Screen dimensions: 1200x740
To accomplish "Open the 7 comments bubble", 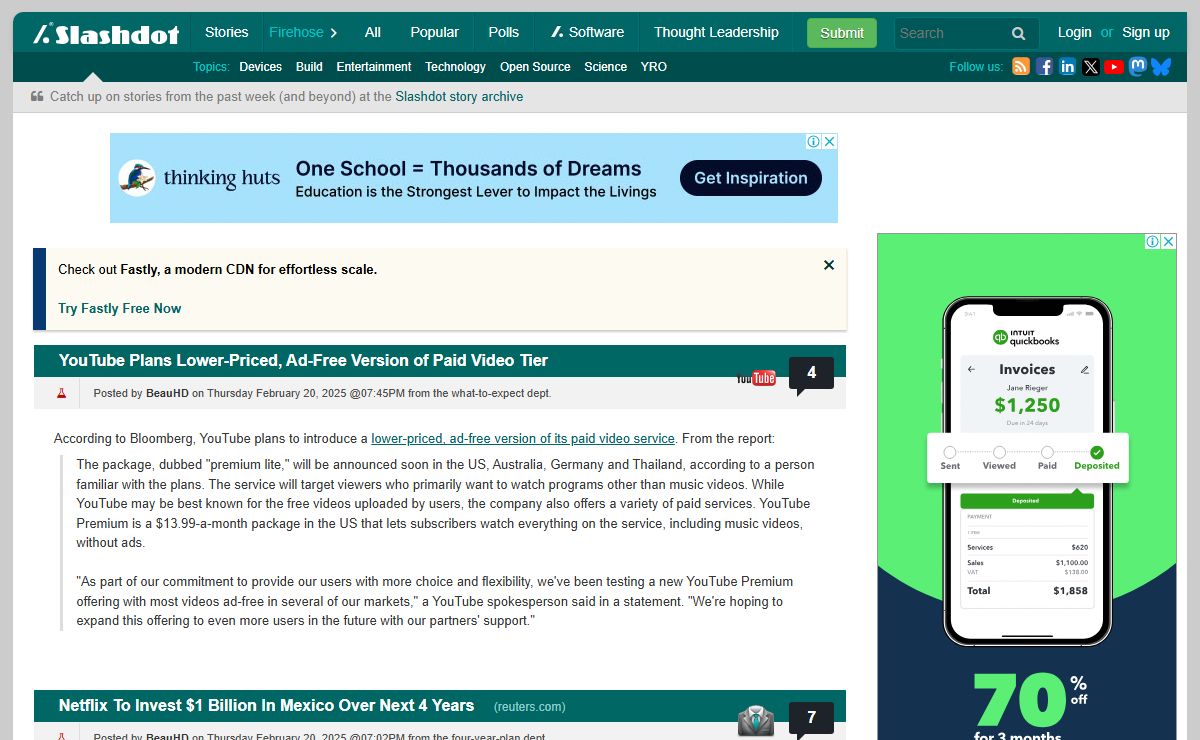I will [x=811, y=718].
